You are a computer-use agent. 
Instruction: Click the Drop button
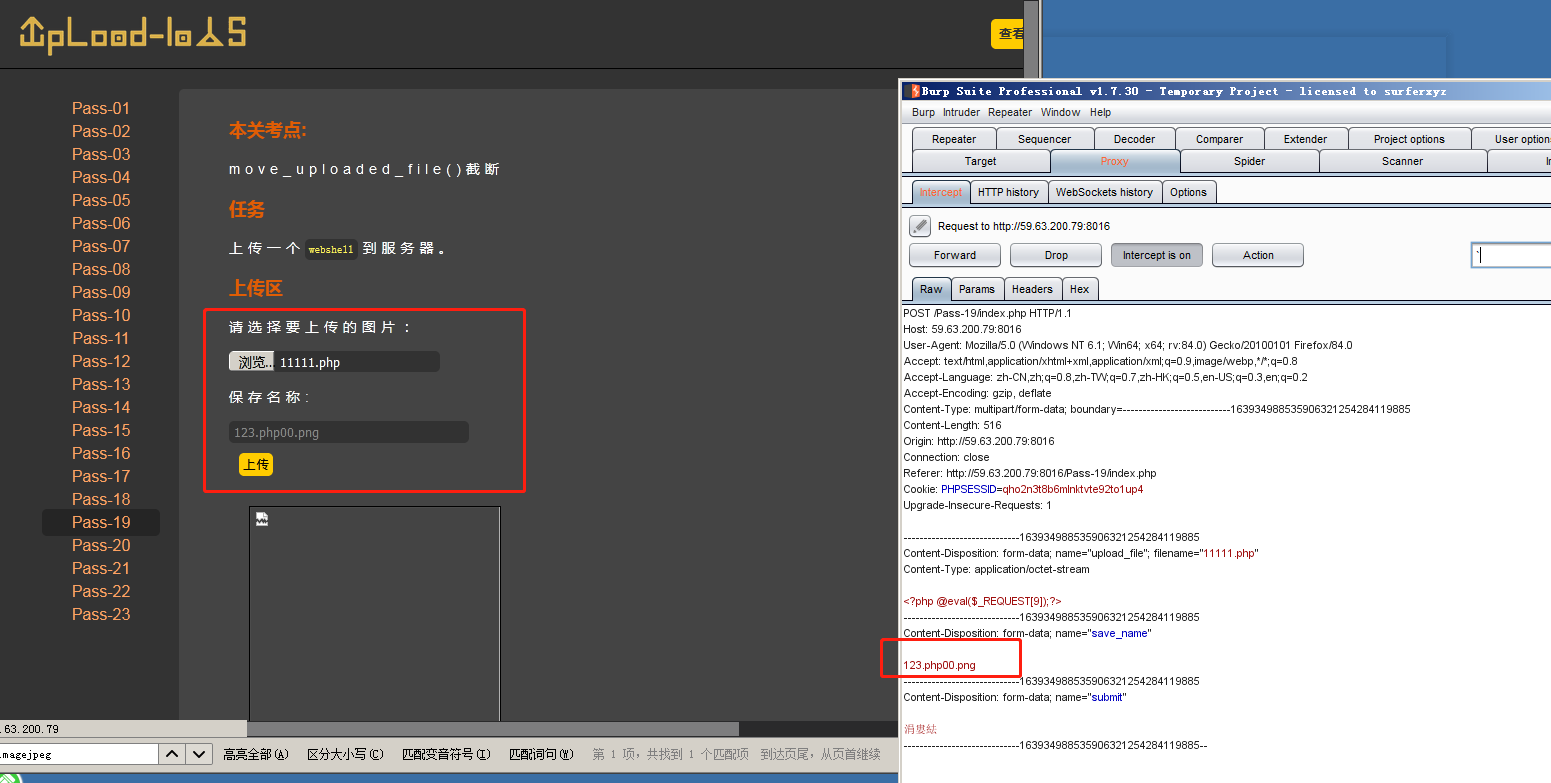click(1056, 255)
